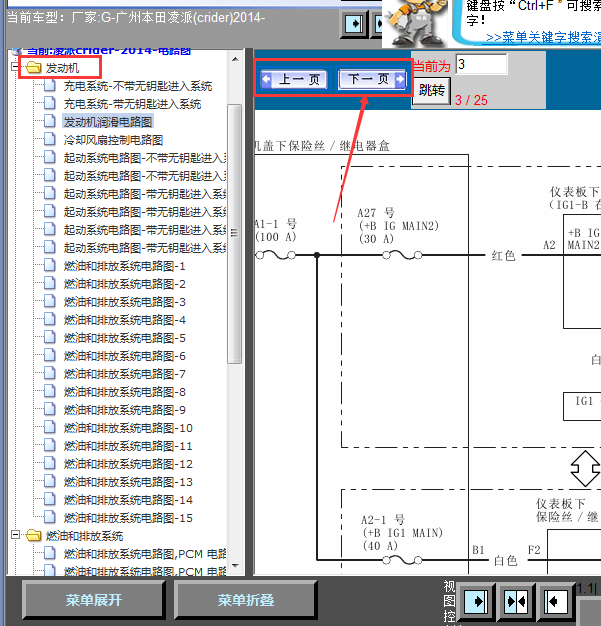Click tree scrollbar up arrow
The height and width of the screenshot is (626, 601).
(x=235, y=59)
